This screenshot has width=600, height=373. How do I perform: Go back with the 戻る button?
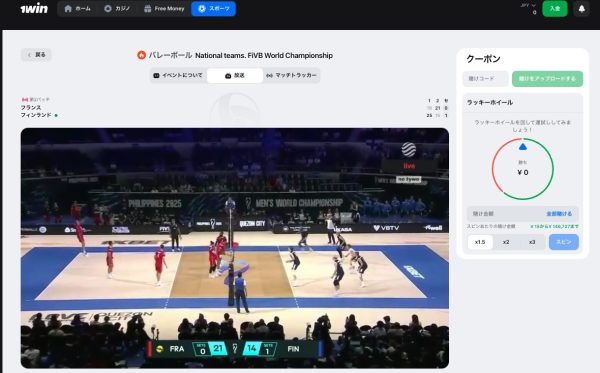(x=36, y=55)
